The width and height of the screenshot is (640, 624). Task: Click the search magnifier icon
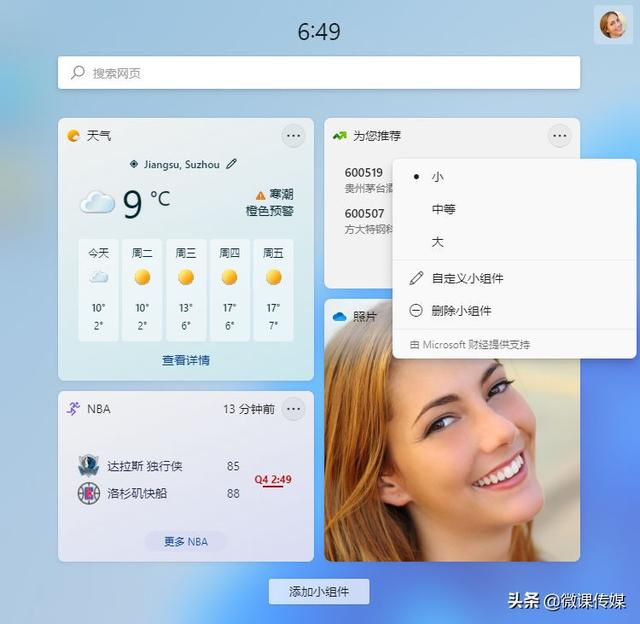pyautogui.click(x=78, y=73)
